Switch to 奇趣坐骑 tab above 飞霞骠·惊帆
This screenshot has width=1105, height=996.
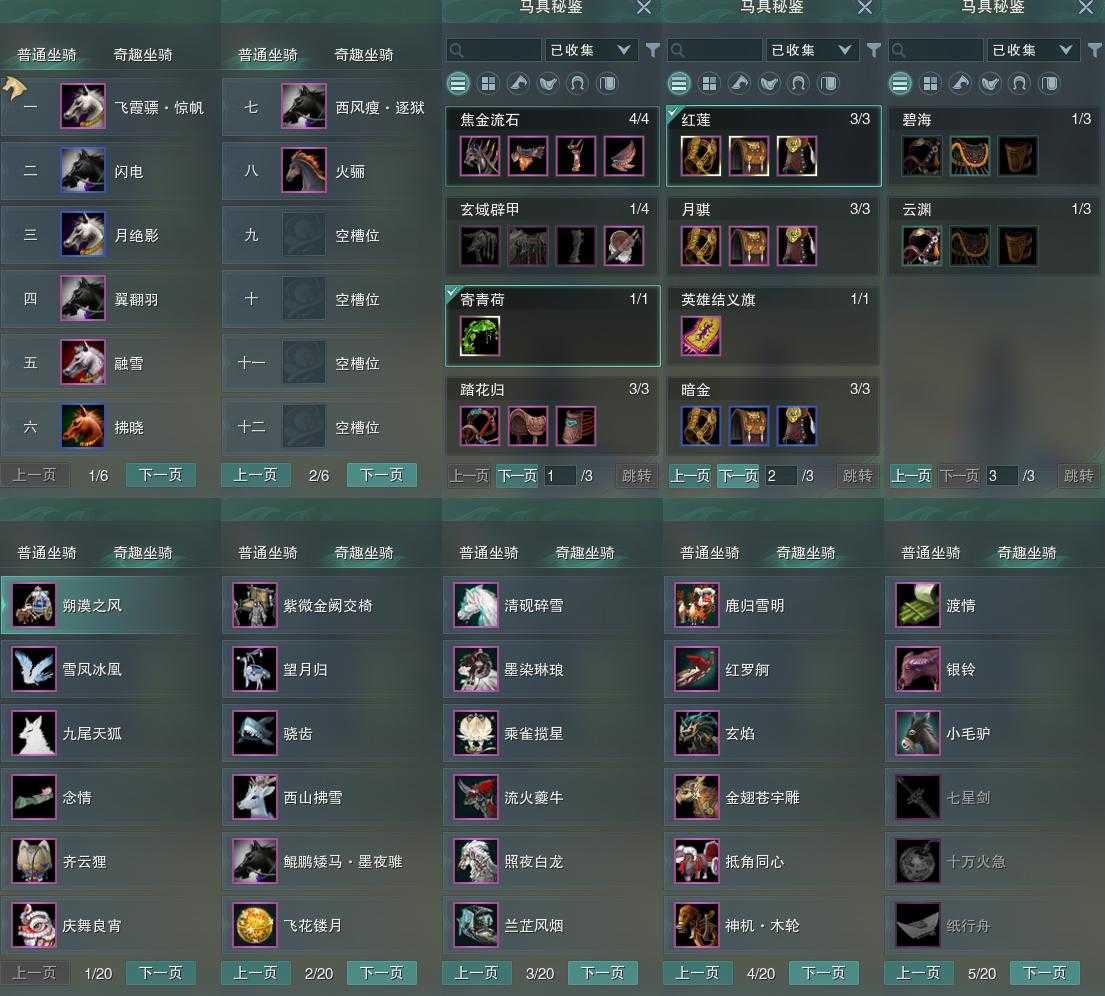[x=143, y=55]
